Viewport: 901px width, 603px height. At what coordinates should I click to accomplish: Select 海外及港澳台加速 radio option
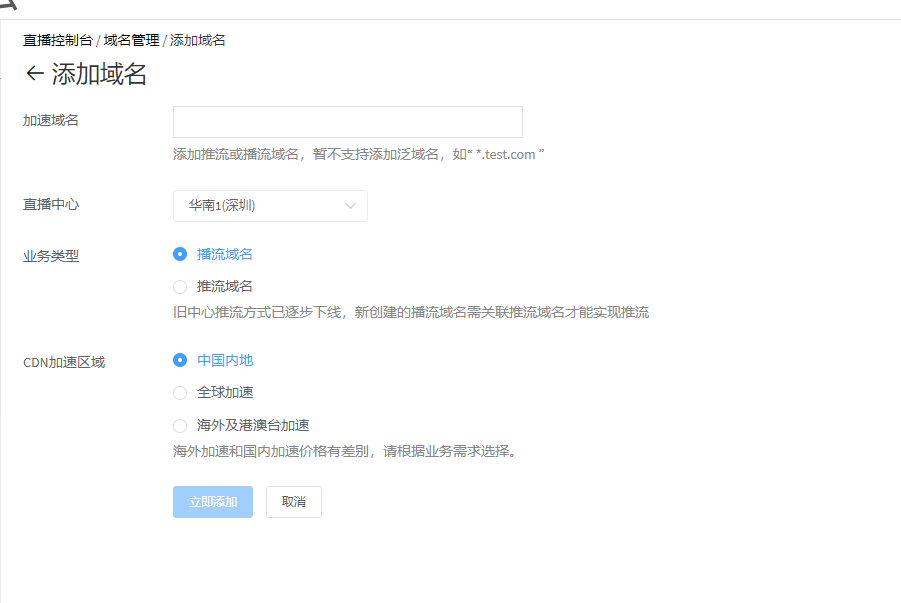click(x=180, y=425)
